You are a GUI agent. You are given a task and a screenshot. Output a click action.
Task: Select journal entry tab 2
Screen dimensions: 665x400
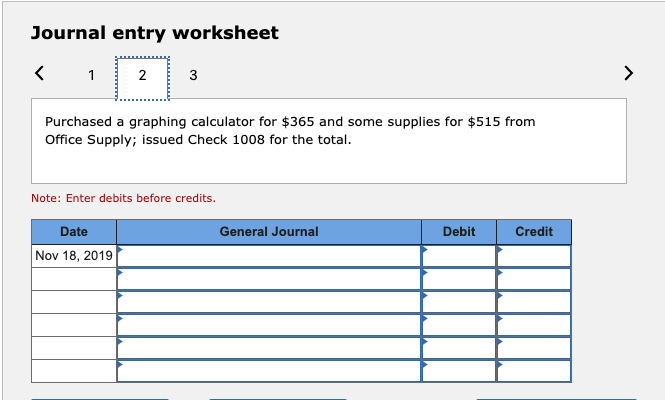click(x=142, y=78)
